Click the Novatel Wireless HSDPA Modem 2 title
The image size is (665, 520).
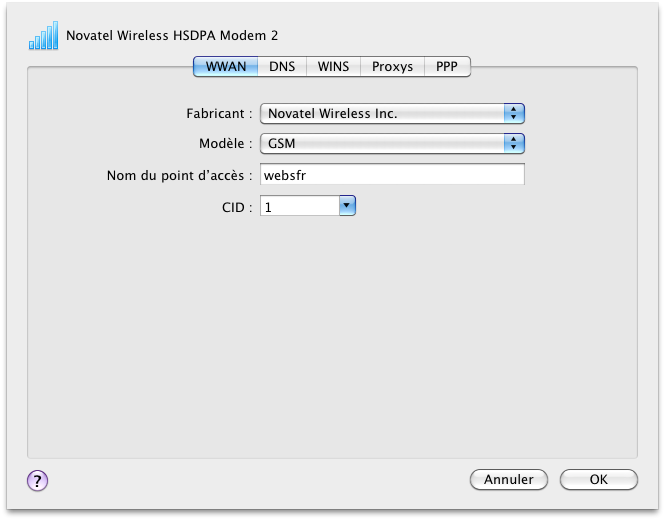coord(172,36)
